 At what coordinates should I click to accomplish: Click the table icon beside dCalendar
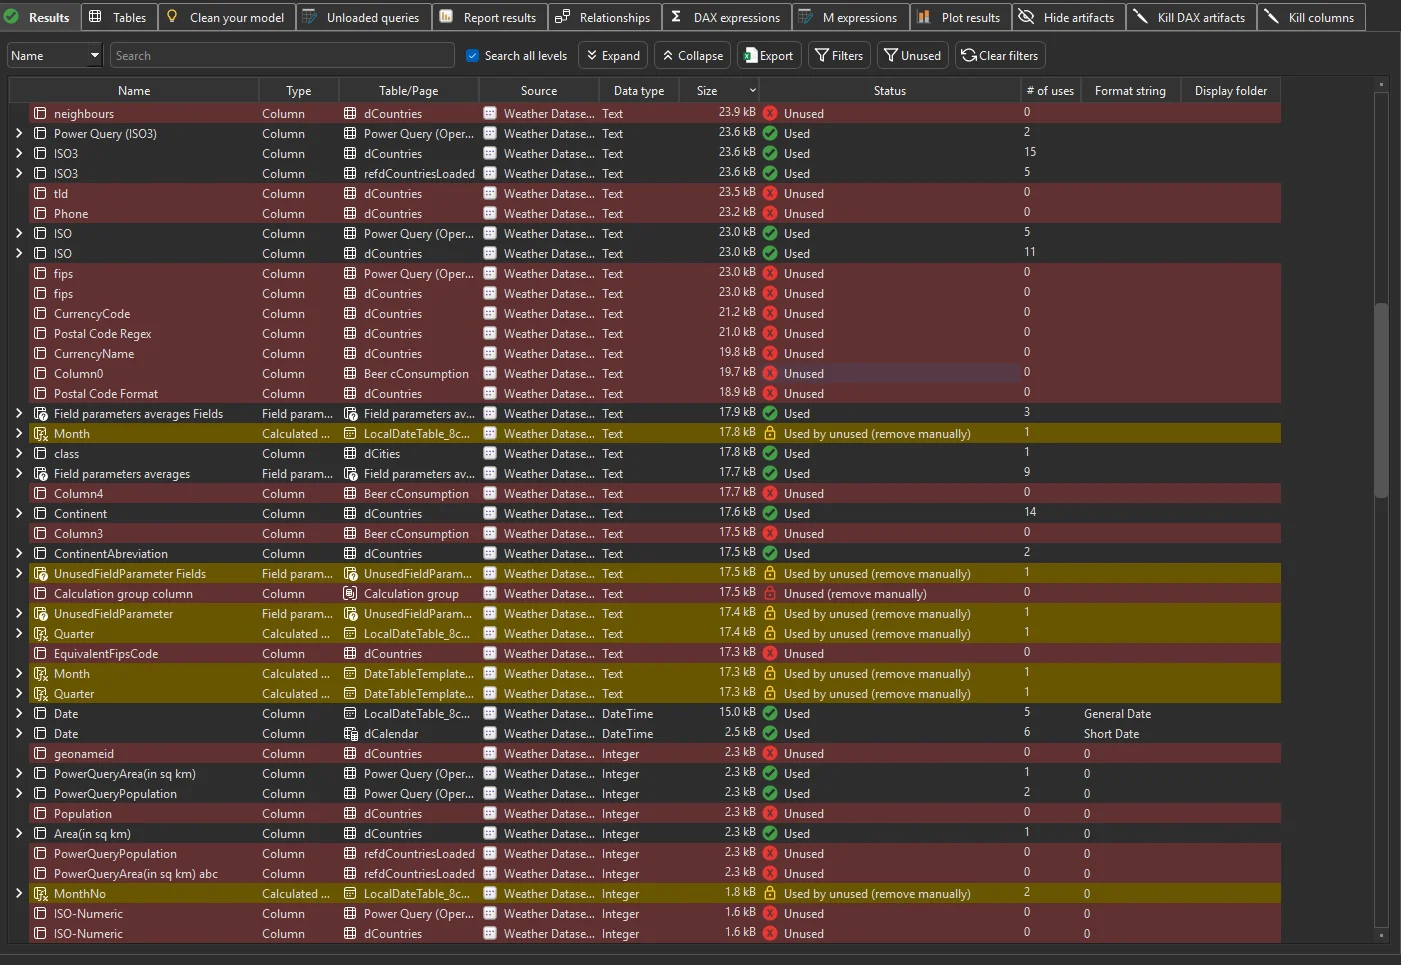[350, 733]
